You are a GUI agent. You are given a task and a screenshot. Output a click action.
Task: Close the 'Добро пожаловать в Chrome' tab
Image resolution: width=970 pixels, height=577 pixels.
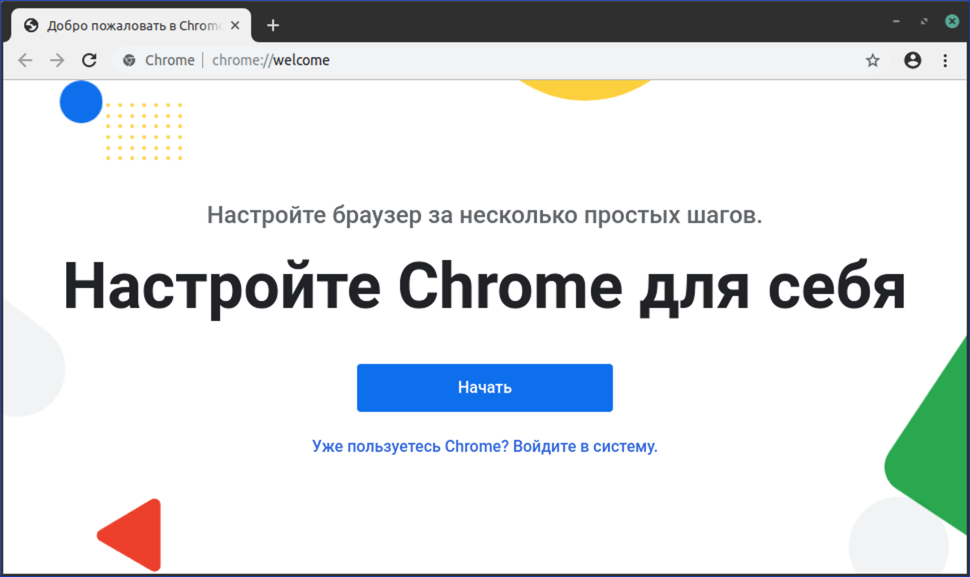(235, 25)
